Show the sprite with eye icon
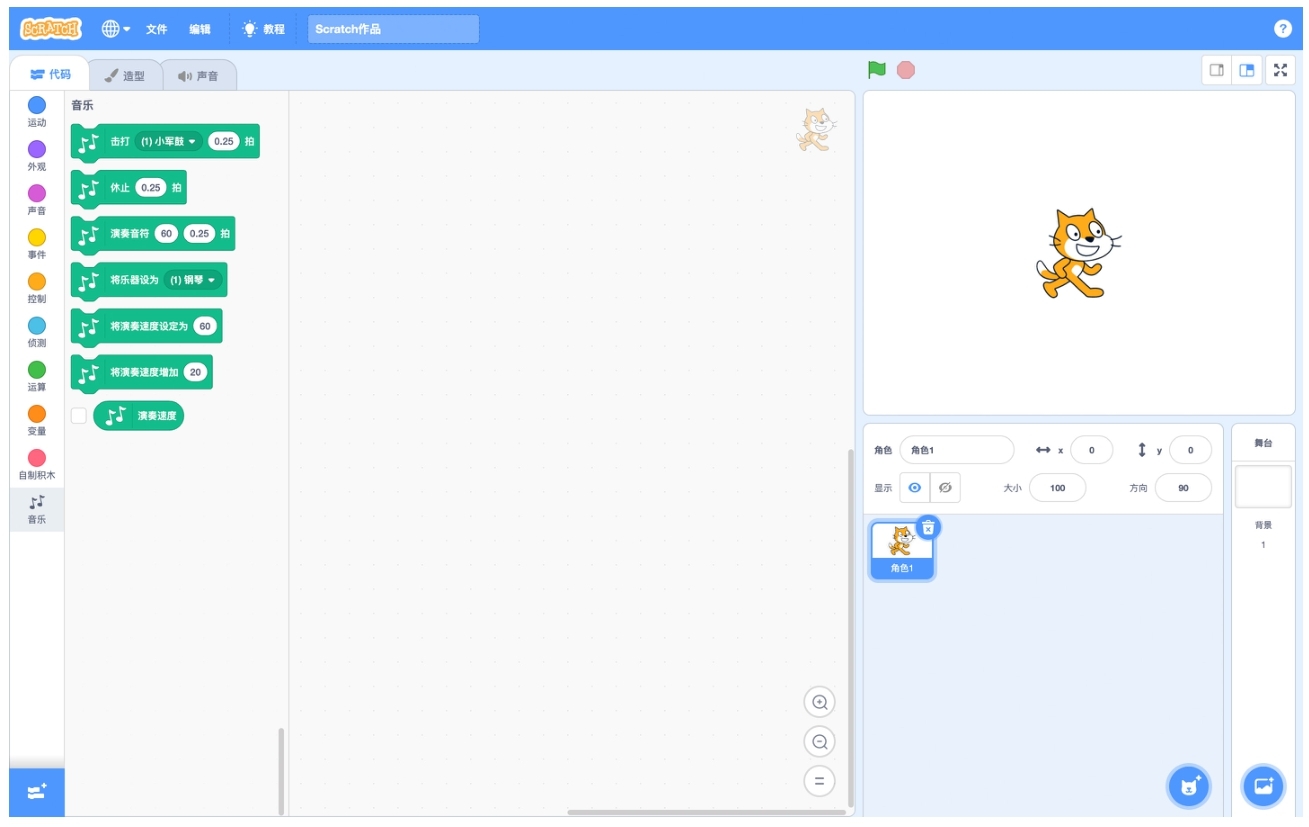Screen dimensions: 1309x827 tap(914, 488)
